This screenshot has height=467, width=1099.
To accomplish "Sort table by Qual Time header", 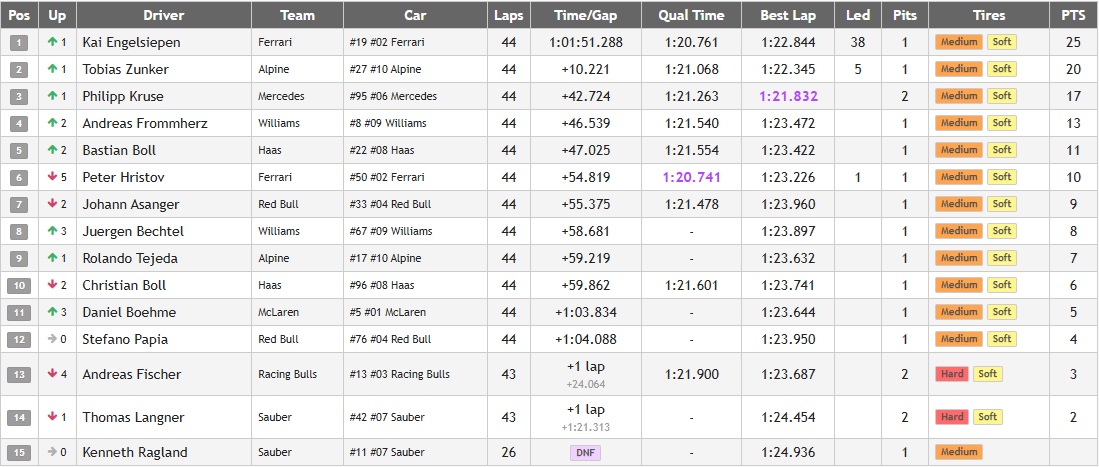I will coord(691,15).
